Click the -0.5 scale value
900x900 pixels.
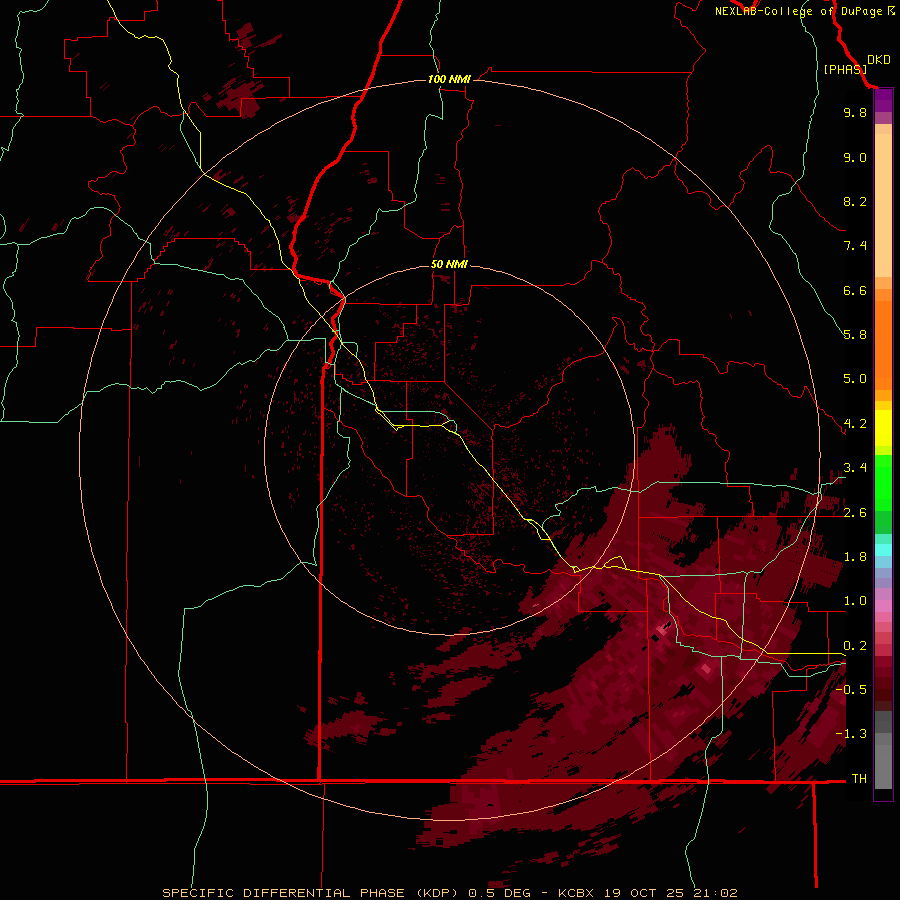click(851, 689)
